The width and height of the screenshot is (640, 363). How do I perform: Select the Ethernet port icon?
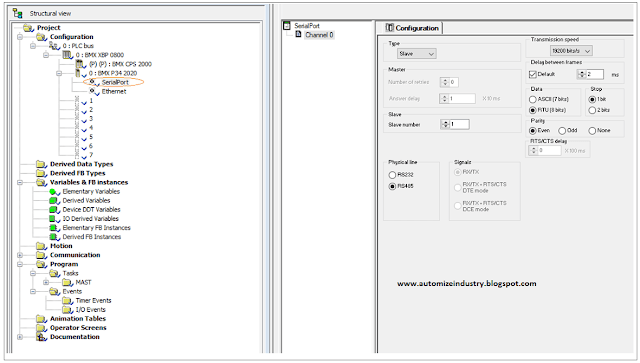coord(94,91)
